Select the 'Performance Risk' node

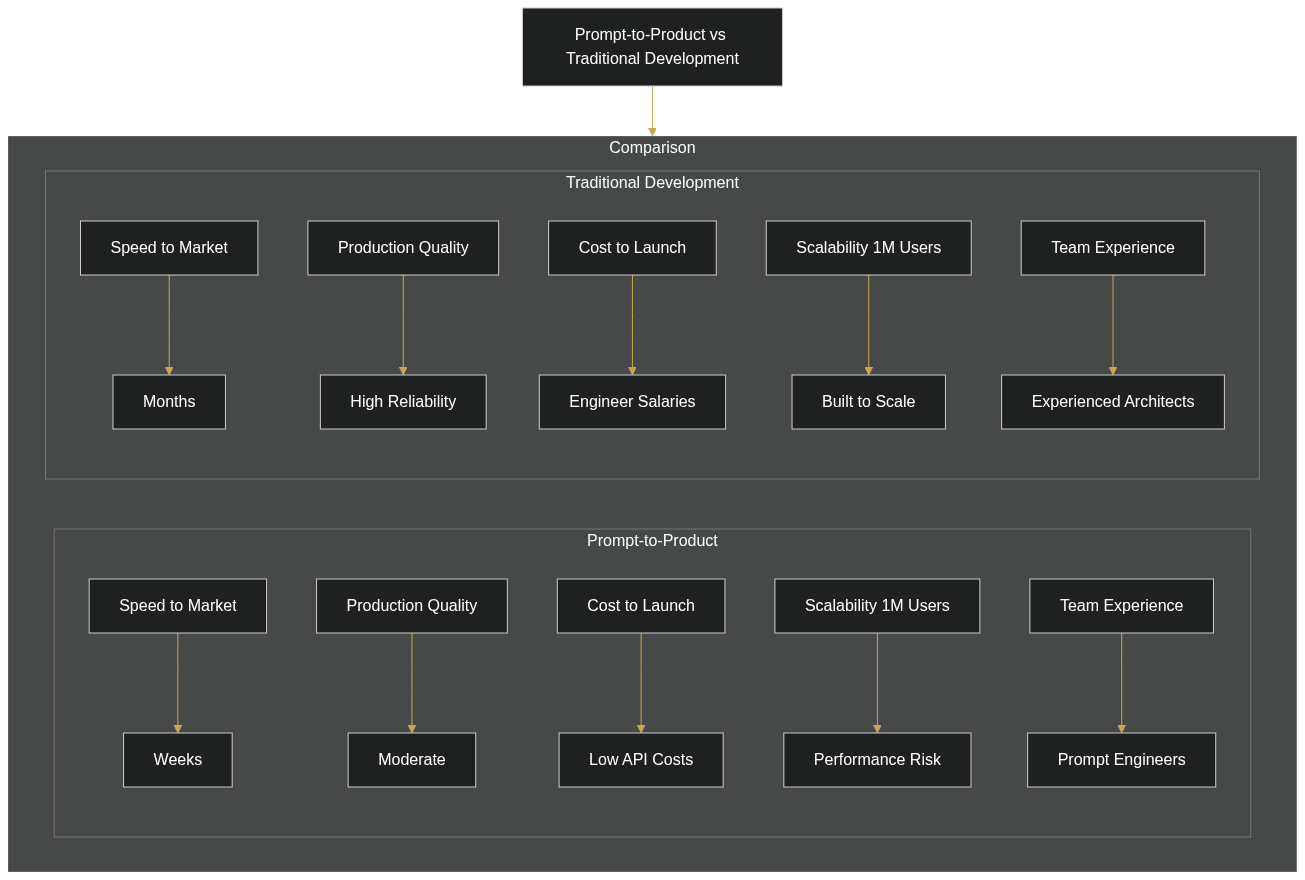coord(877,760)
